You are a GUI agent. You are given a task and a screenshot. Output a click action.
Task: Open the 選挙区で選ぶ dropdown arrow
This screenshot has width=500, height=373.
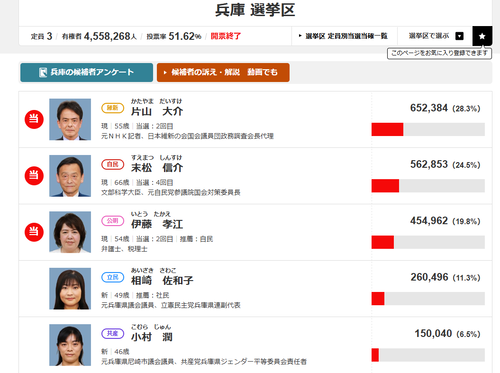pyautogui.click(x=459, y=36)
